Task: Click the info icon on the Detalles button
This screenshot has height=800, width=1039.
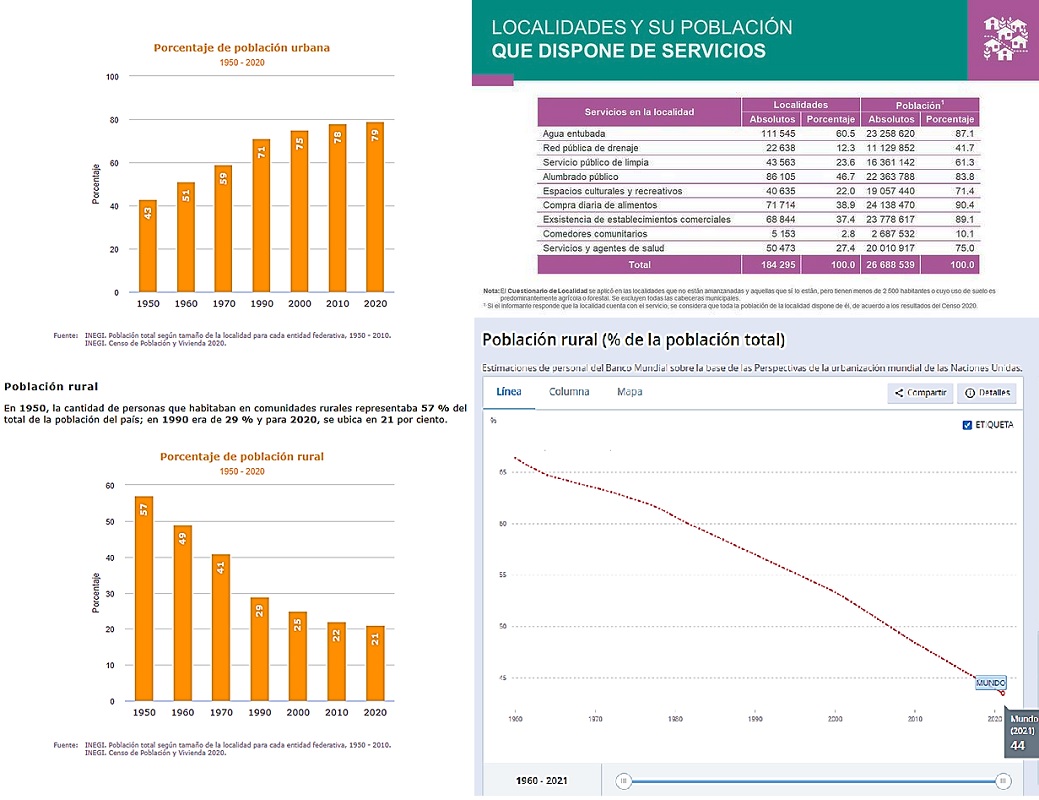Action: click(x=969, y=393)
